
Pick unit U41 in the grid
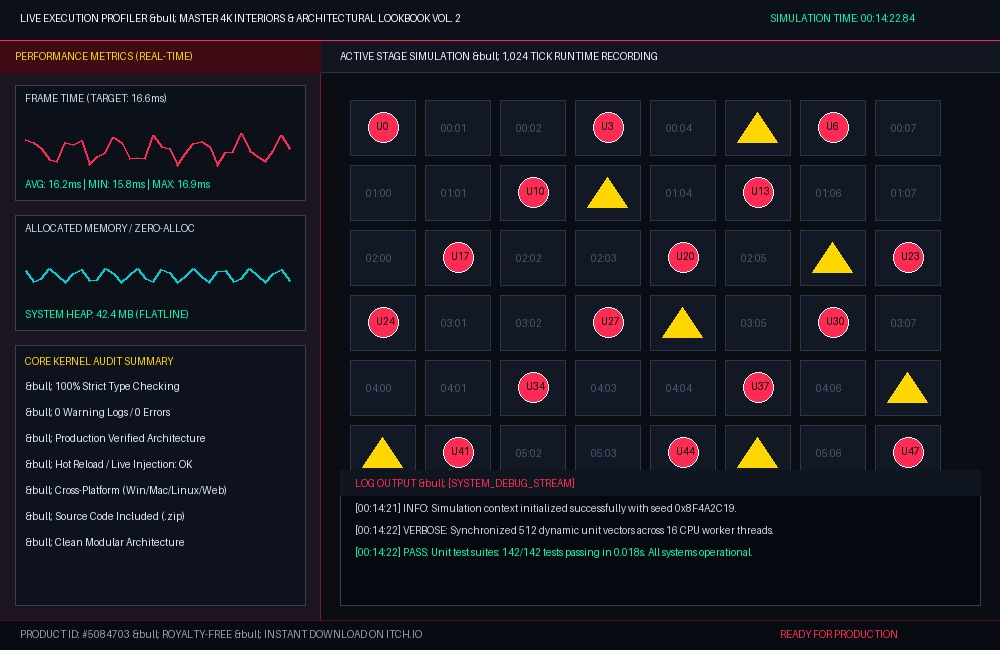tap(459, 452)
